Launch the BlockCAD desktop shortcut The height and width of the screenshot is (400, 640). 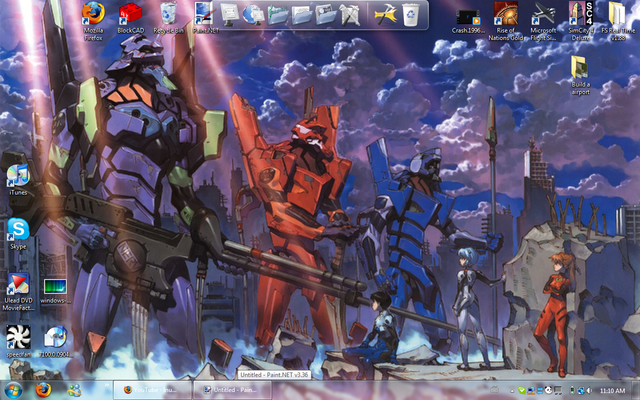coord(131,18)
